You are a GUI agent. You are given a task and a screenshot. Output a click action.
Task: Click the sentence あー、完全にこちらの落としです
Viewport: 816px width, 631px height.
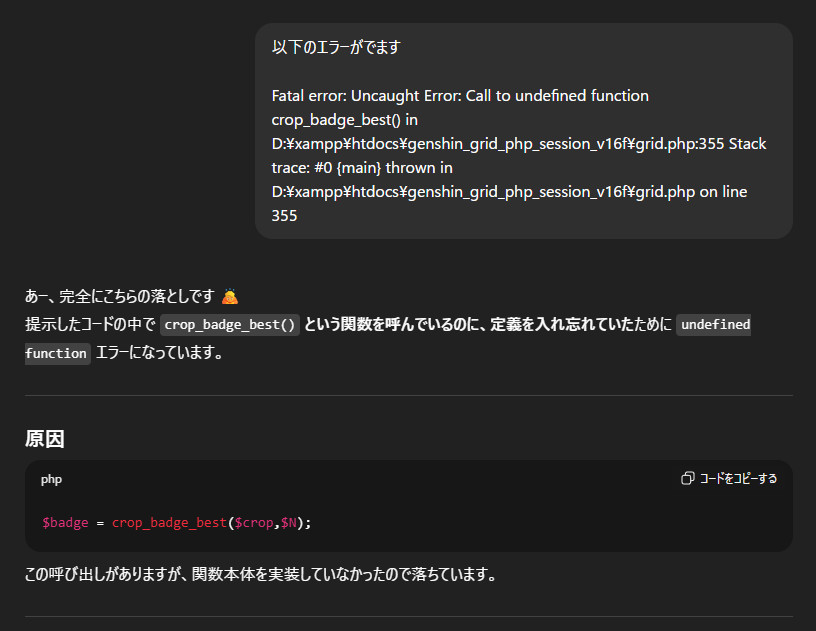tap(120, 297)
